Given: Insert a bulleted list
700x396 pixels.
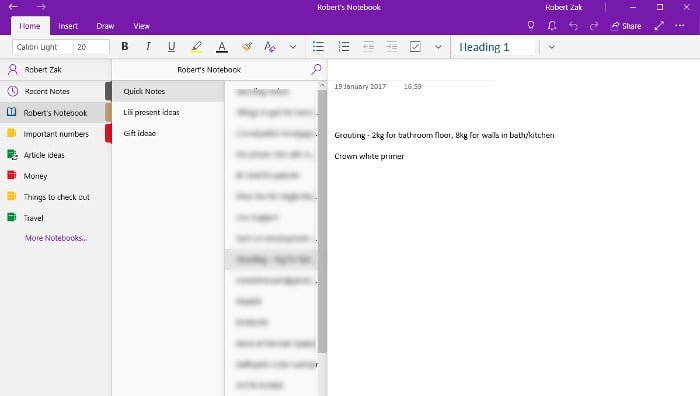Looking at the screenshot, I should [318, 46].
